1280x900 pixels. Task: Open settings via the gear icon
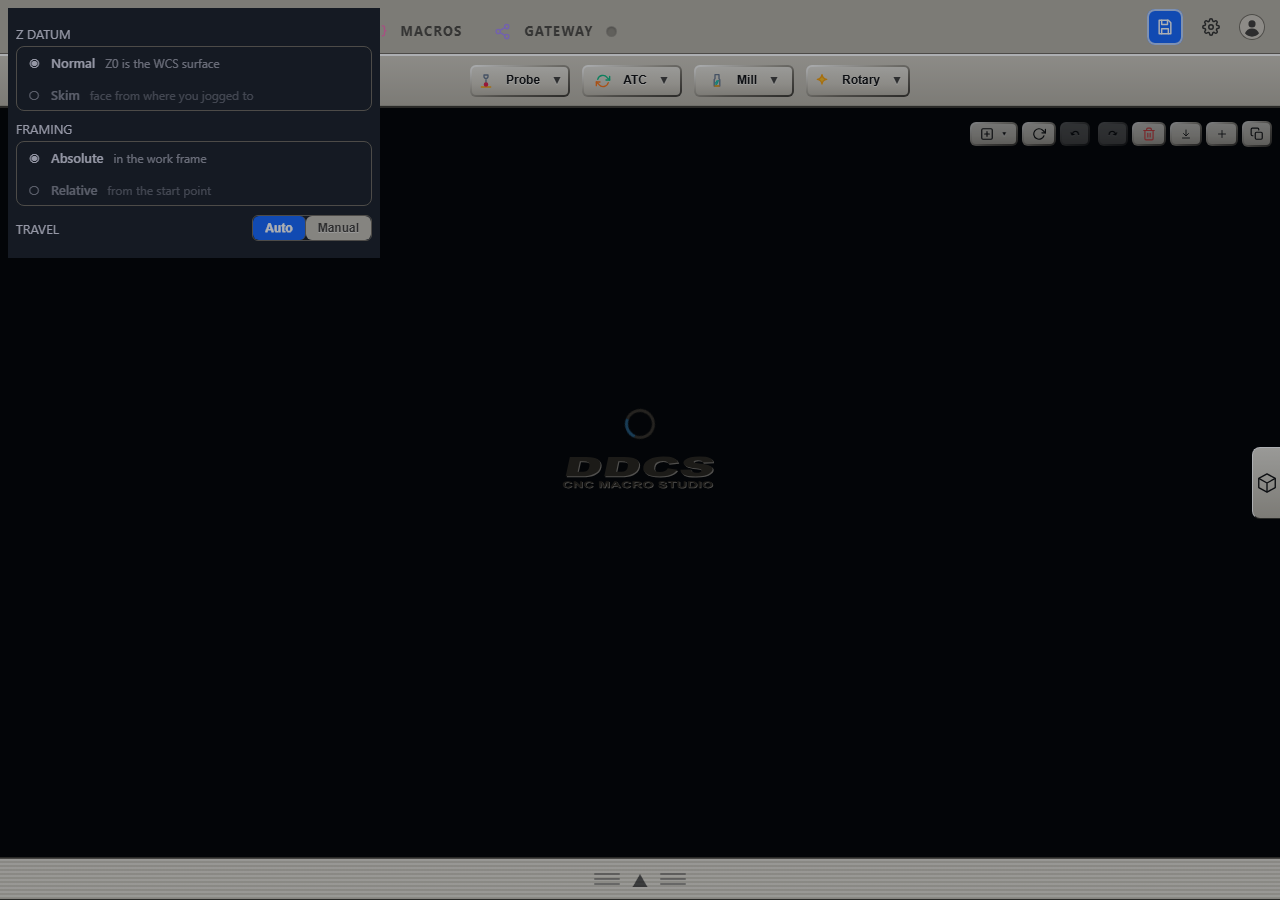1211,27
